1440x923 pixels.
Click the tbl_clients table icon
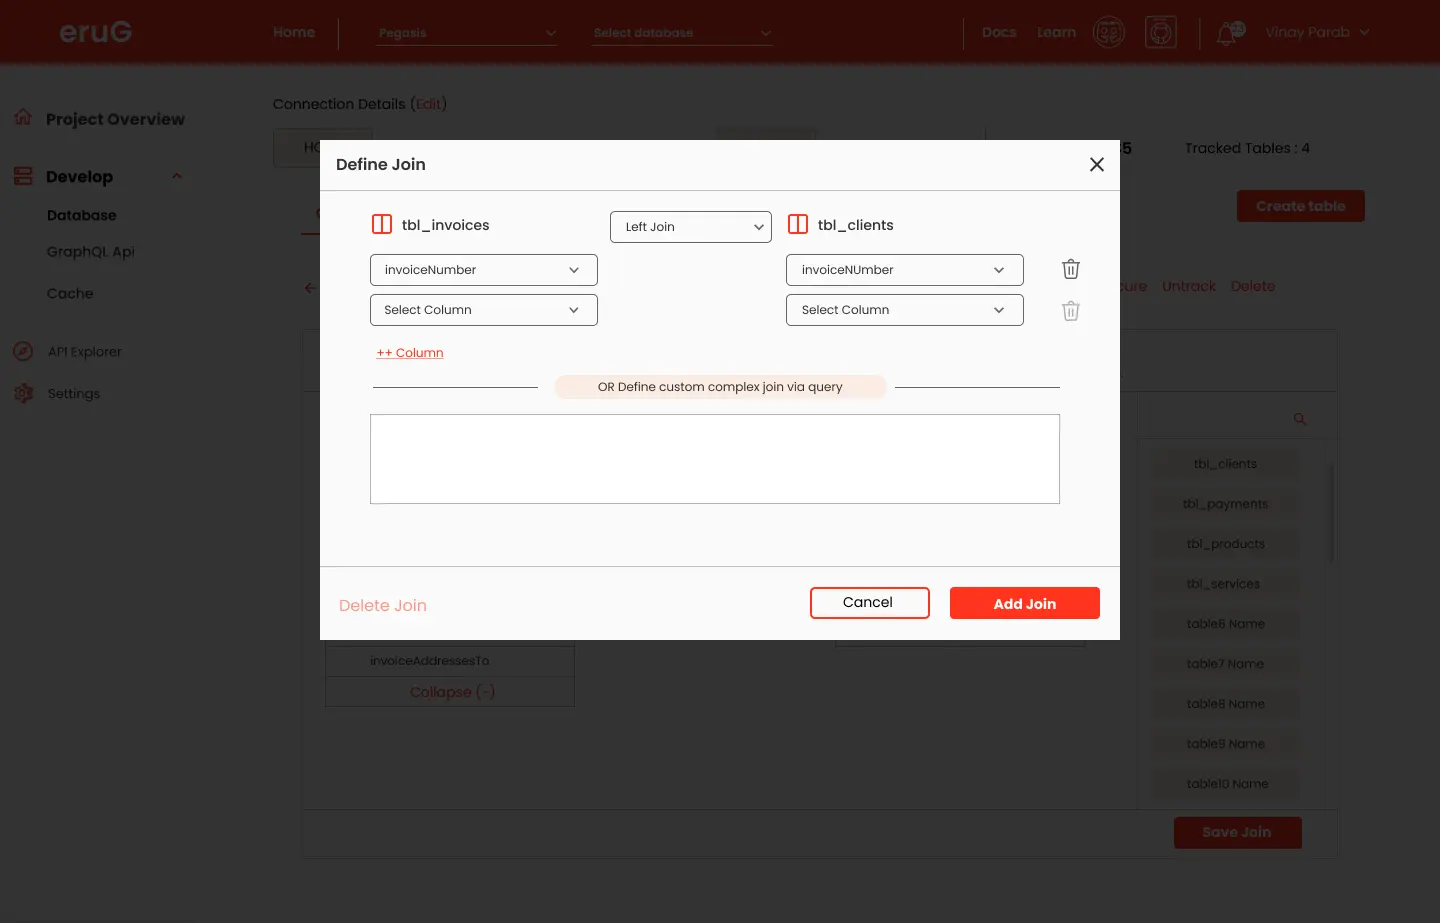coord(798,225)
